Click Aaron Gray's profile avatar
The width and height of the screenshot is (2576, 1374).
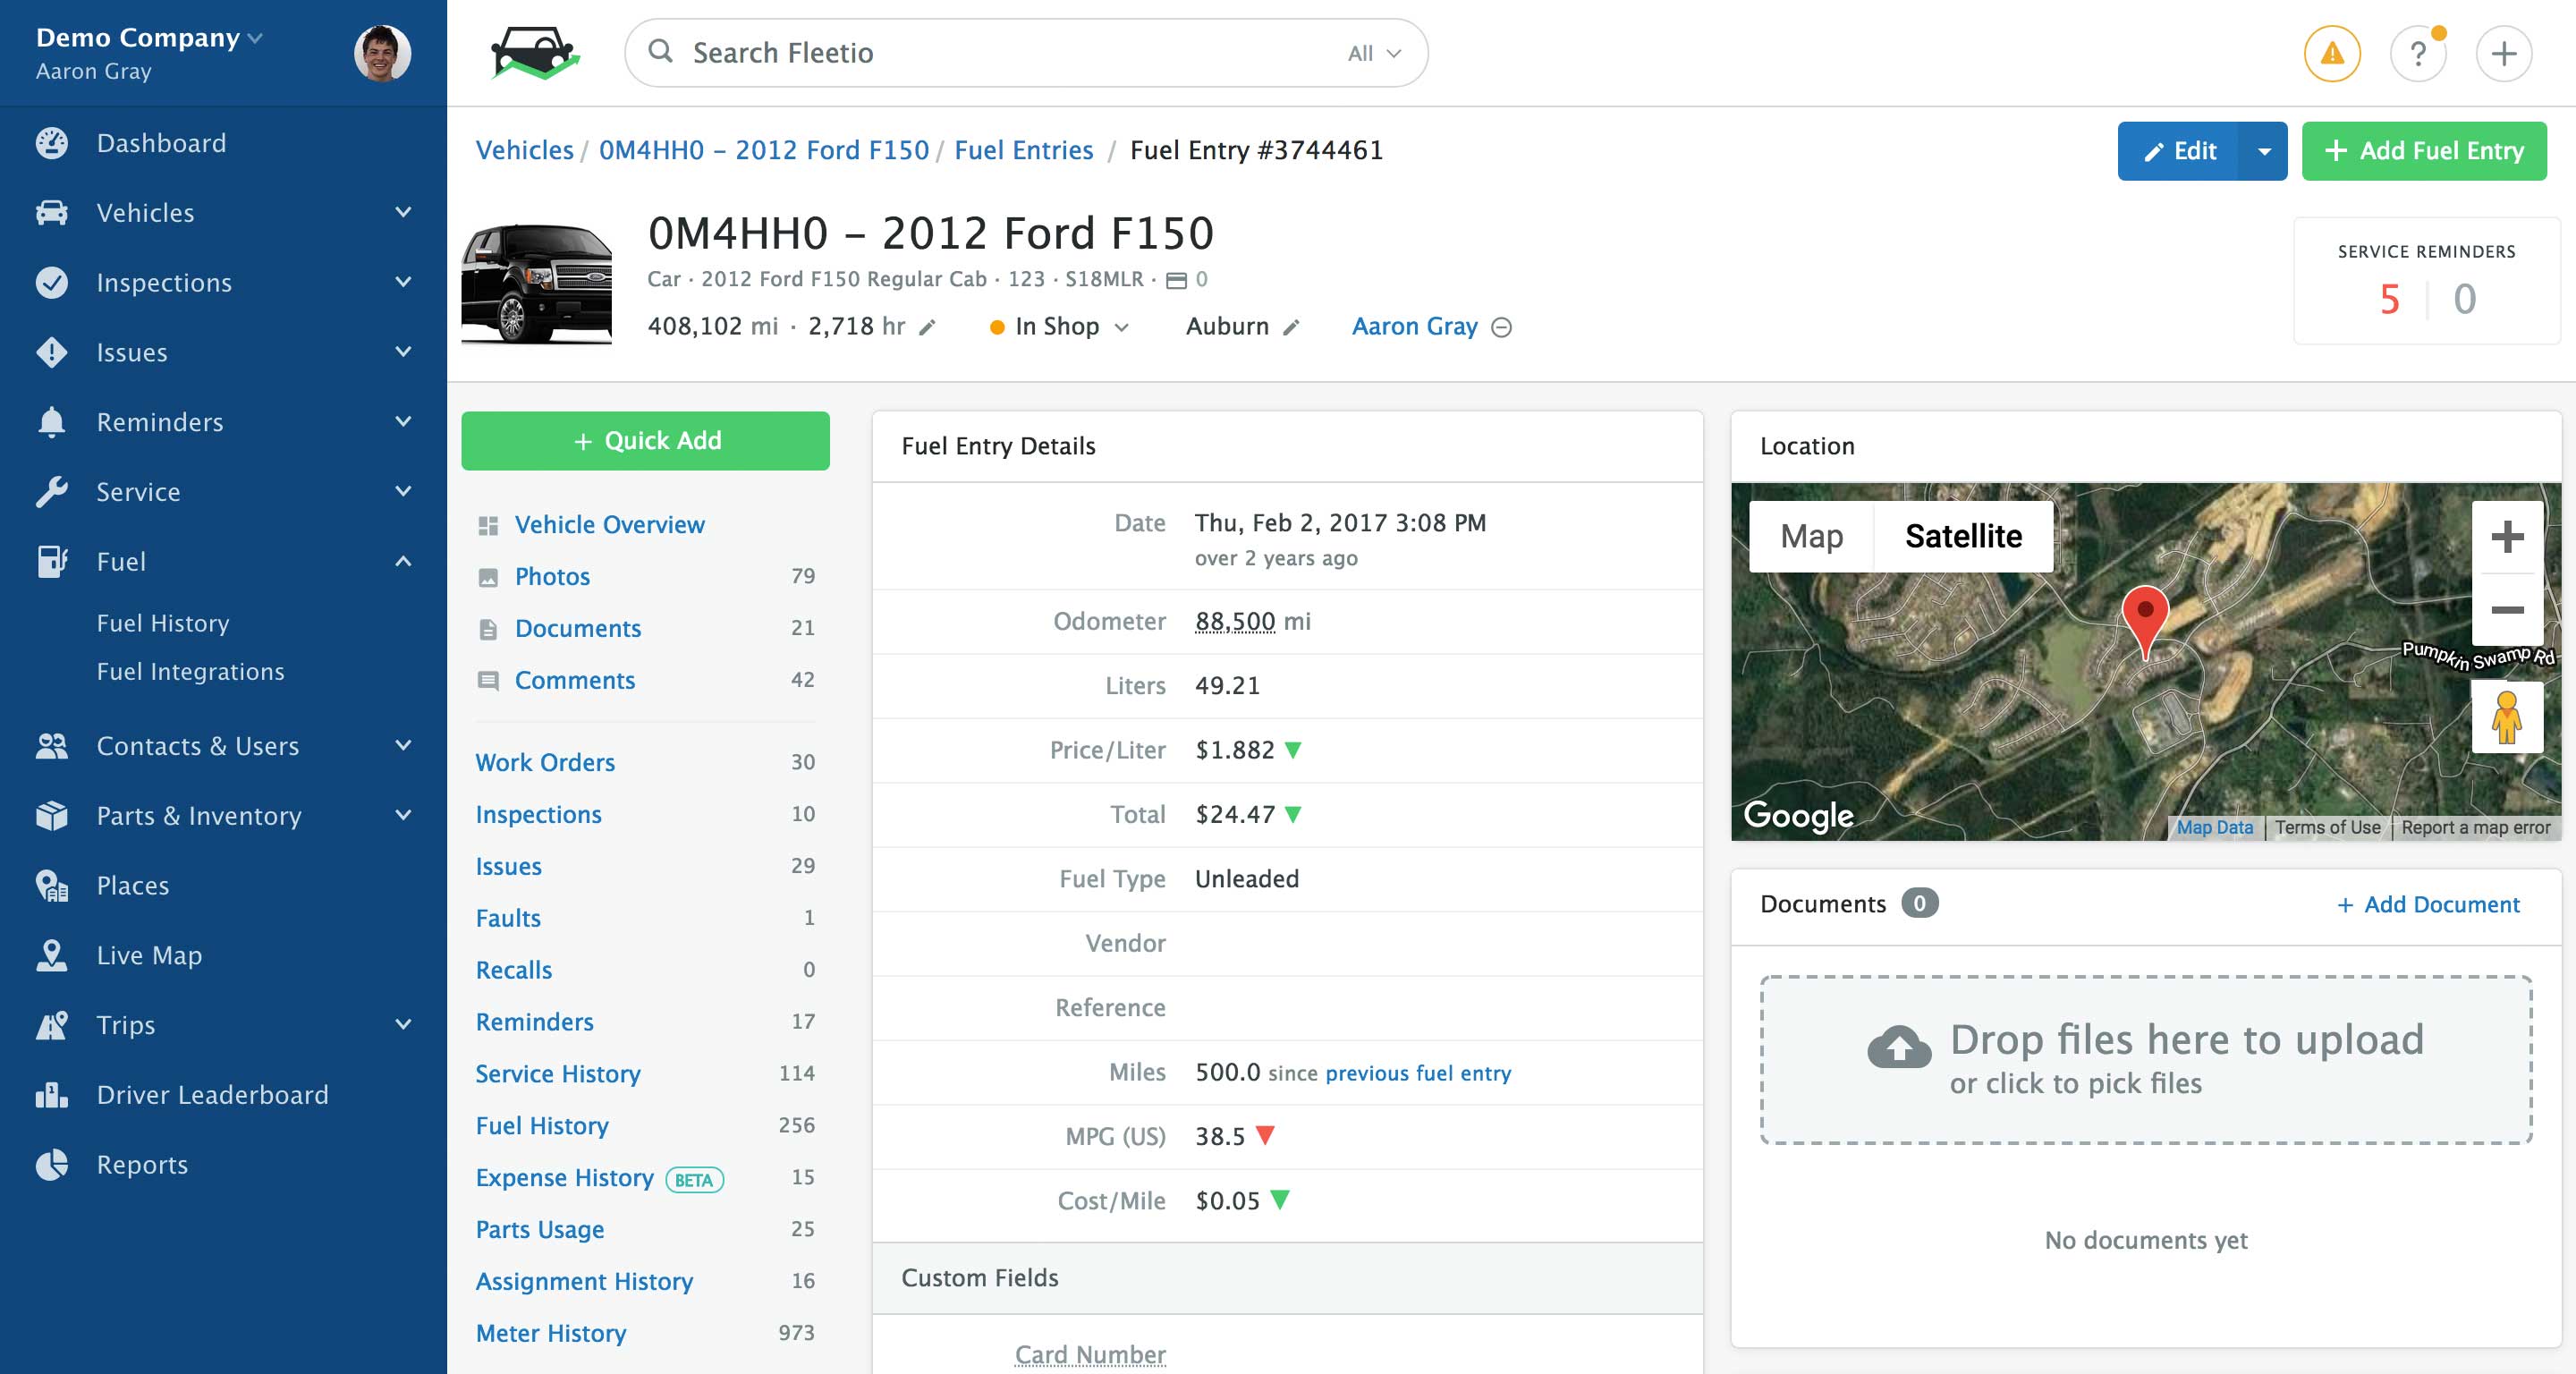(x=382, y=53)
